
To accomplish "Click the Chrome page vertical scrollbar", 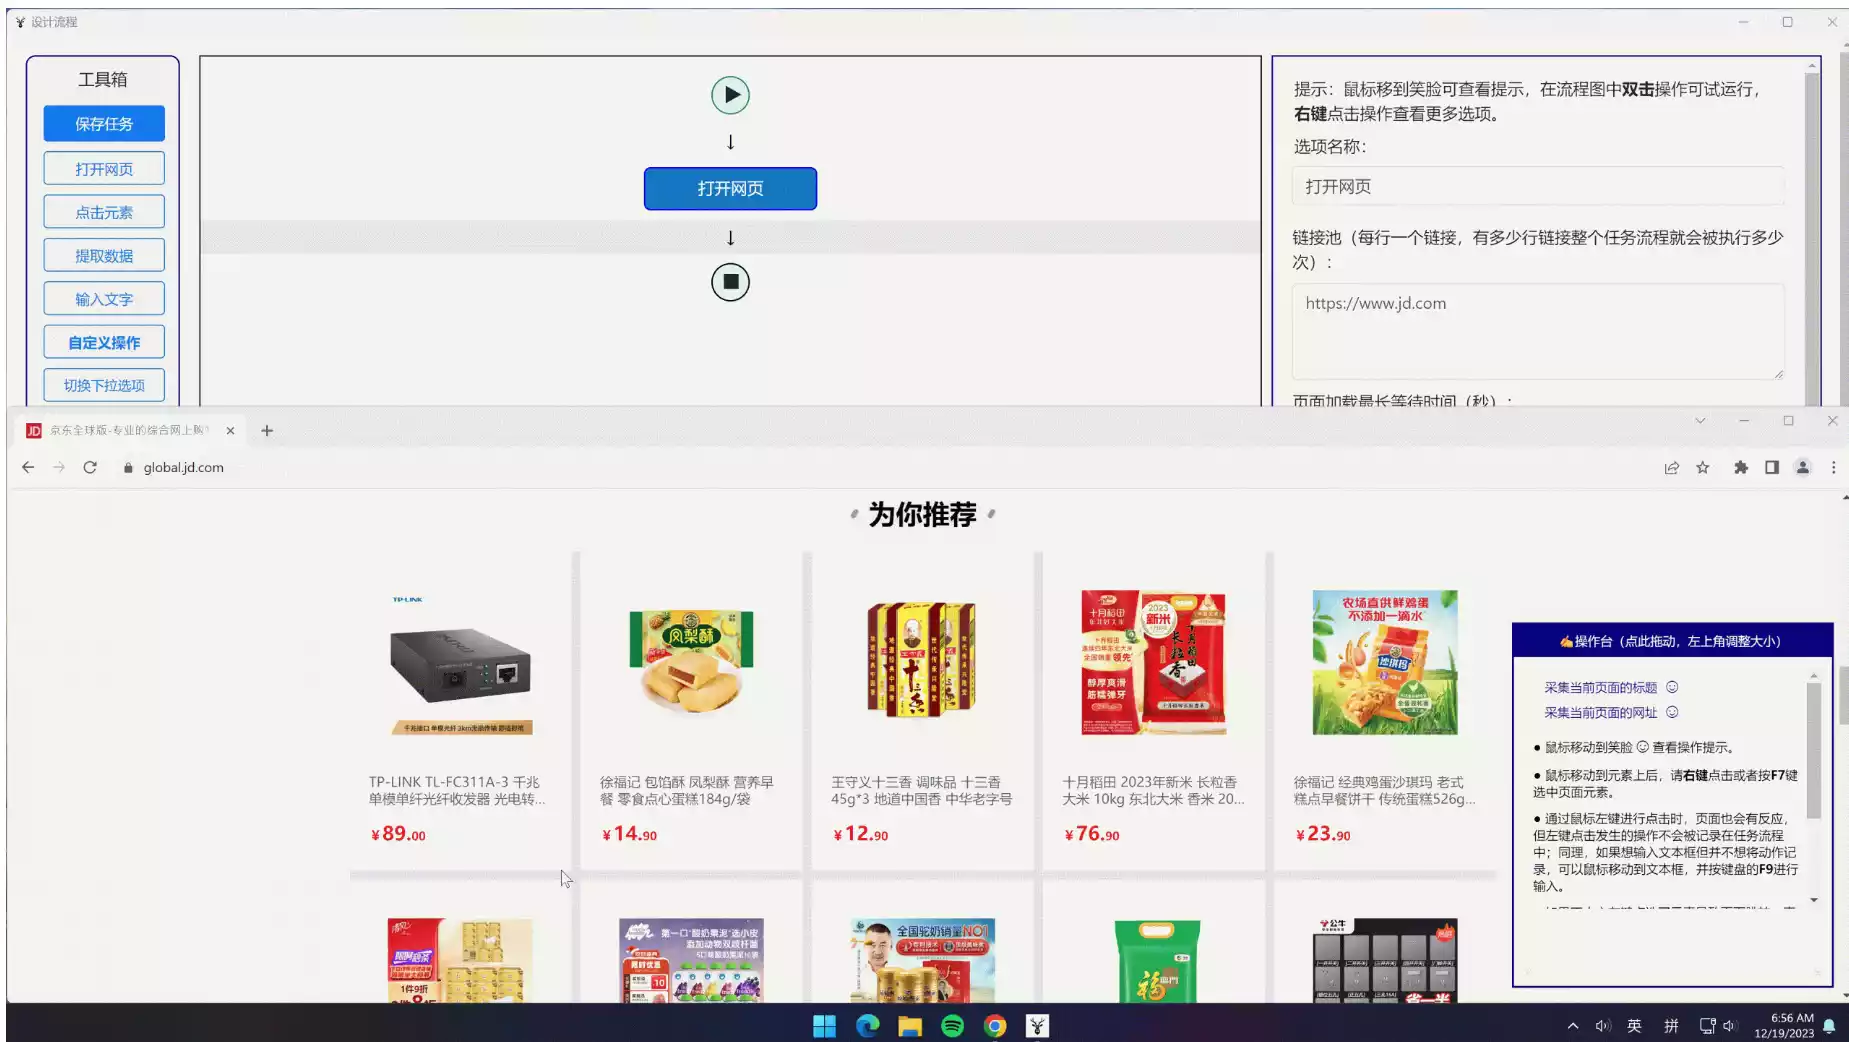I will [x=1844, y=694].
